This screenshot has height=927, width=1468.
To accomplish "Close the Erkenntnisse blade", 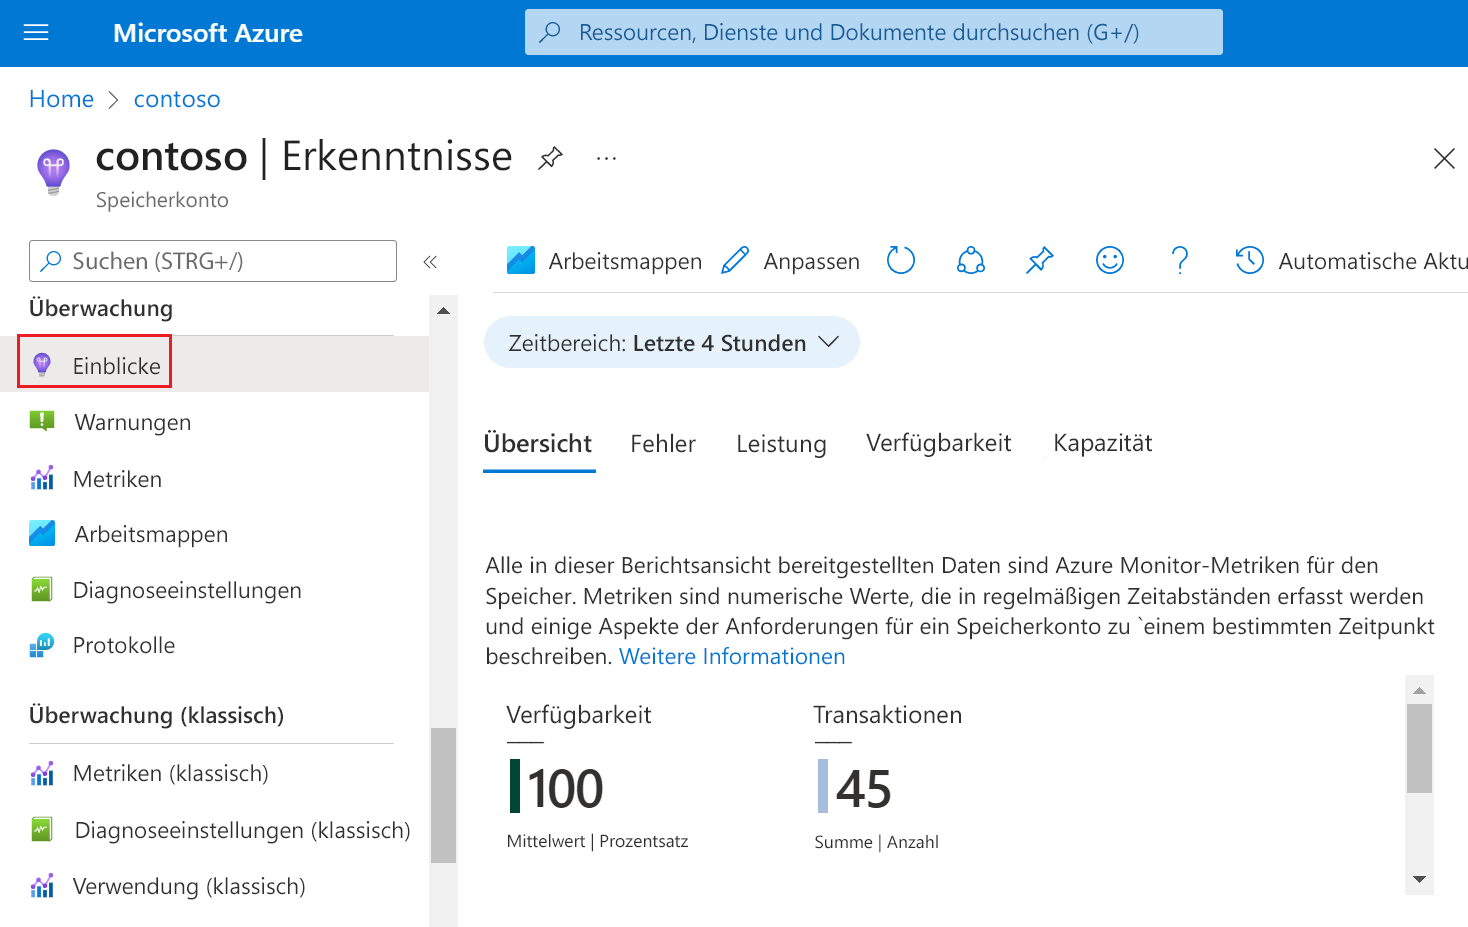I will 1444,158.
